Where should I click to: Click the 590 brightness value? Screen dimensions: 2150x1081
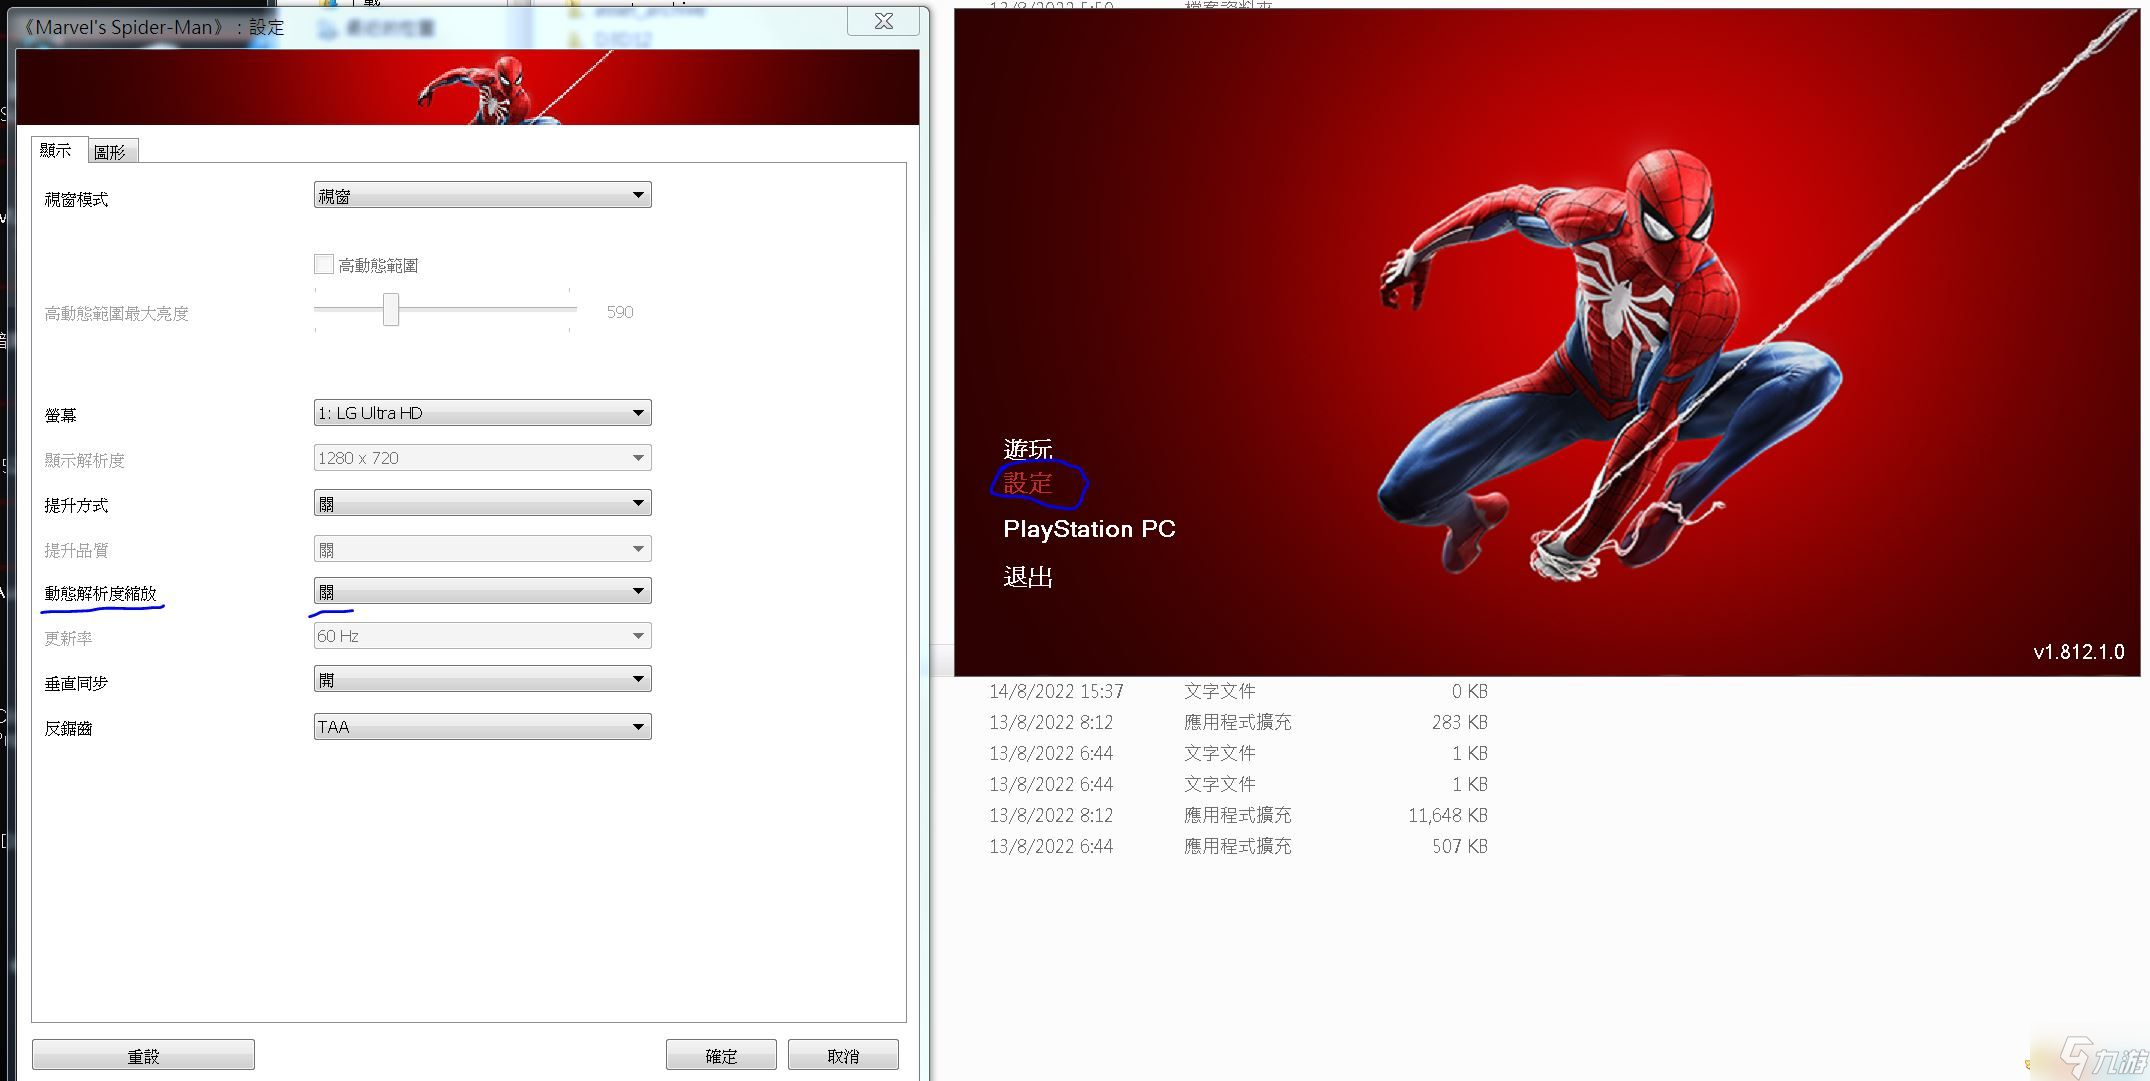pyautogui.click(x=620, y=312)
